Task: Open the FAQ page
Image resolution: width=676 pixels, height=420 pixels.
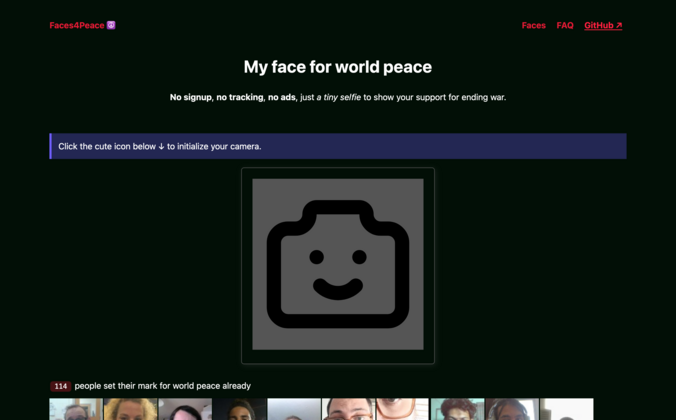Action: pyautogui.click(x=565, y=25)
